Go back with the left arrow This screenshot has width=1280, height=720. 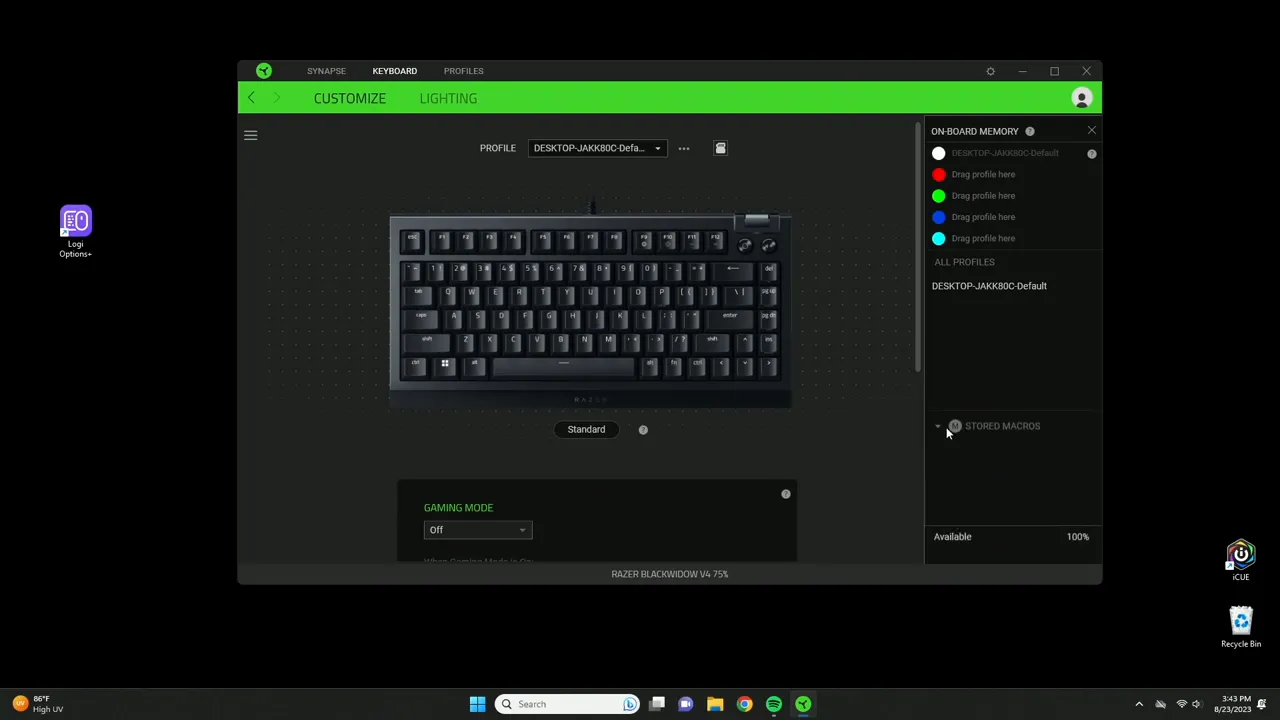point(251,98)
